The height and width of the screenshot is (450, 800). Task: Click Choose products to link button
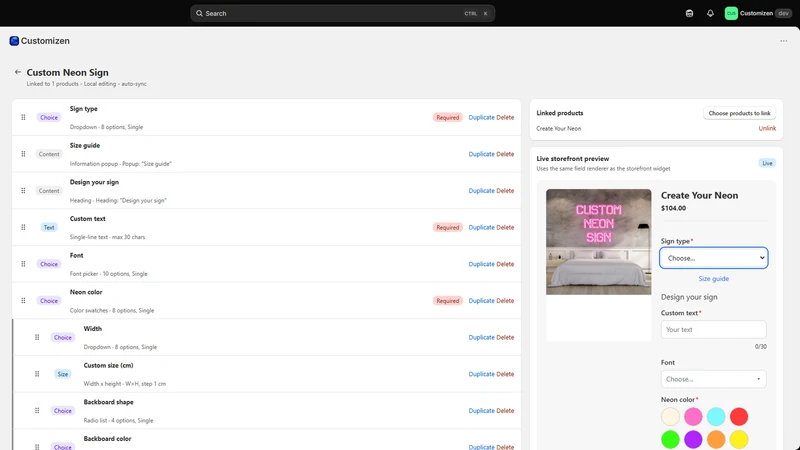coord(739,113)
